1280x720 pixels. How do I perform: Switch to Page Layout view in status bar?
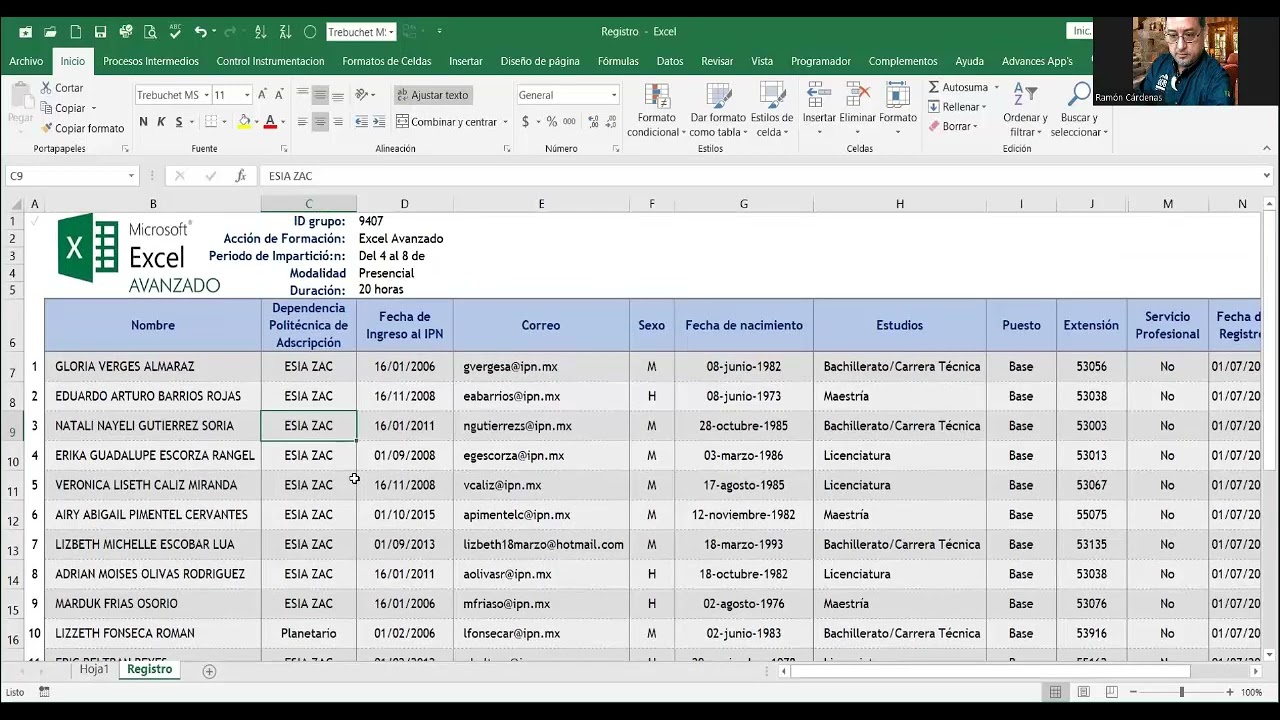point(1083,692)
